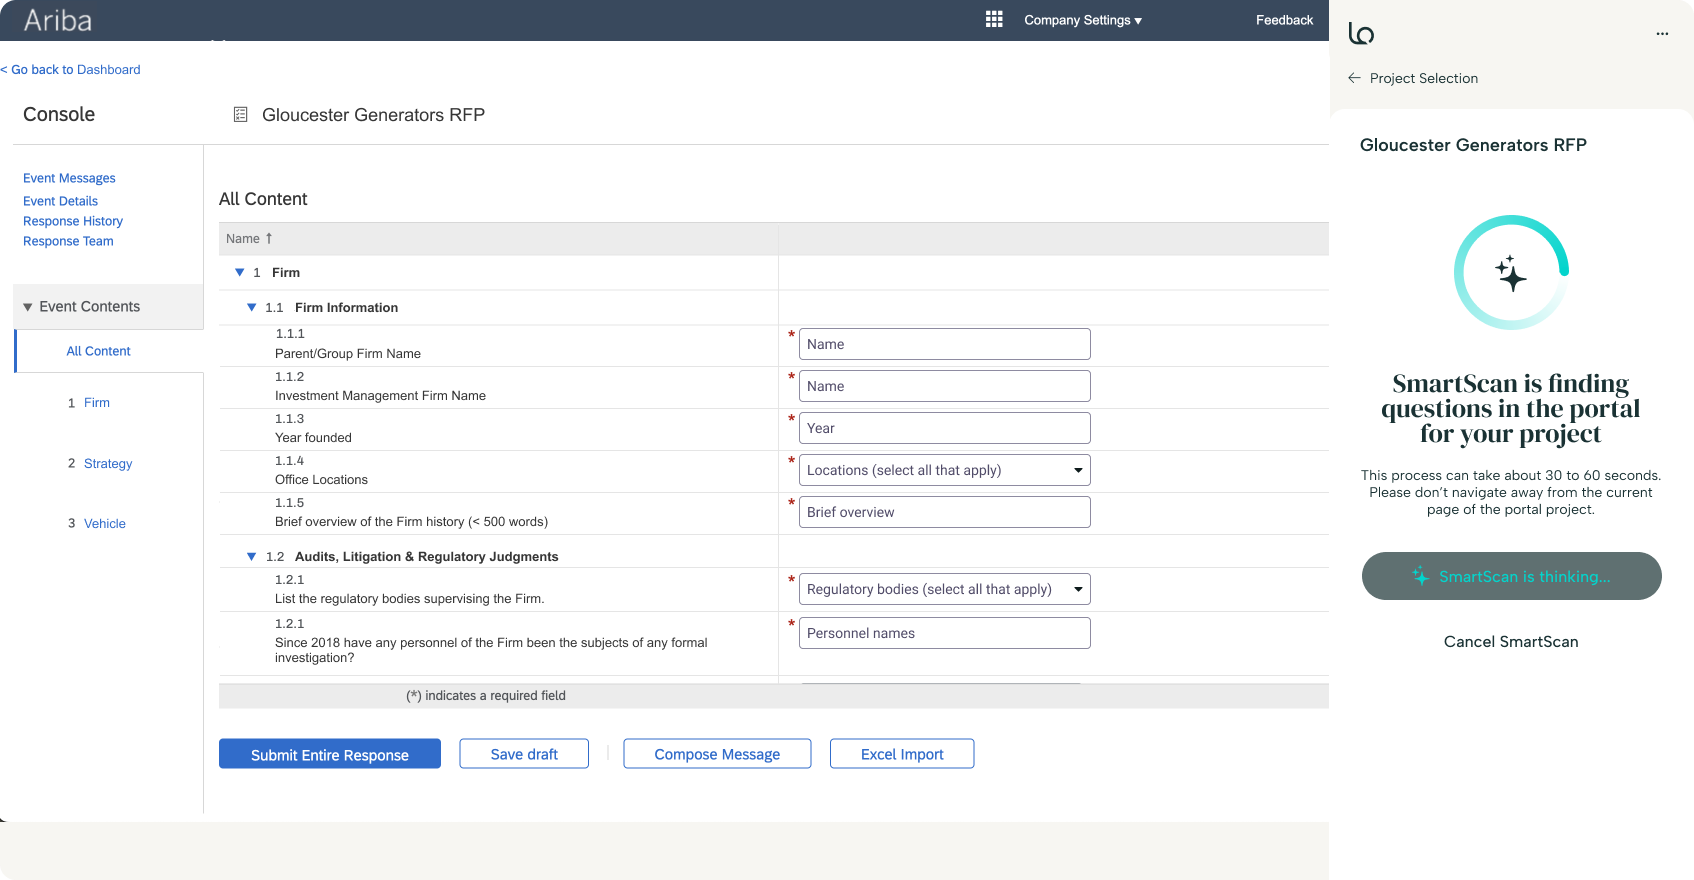1694x880 pixels.
Task: Open Response Team link
Action: (68, 241)
